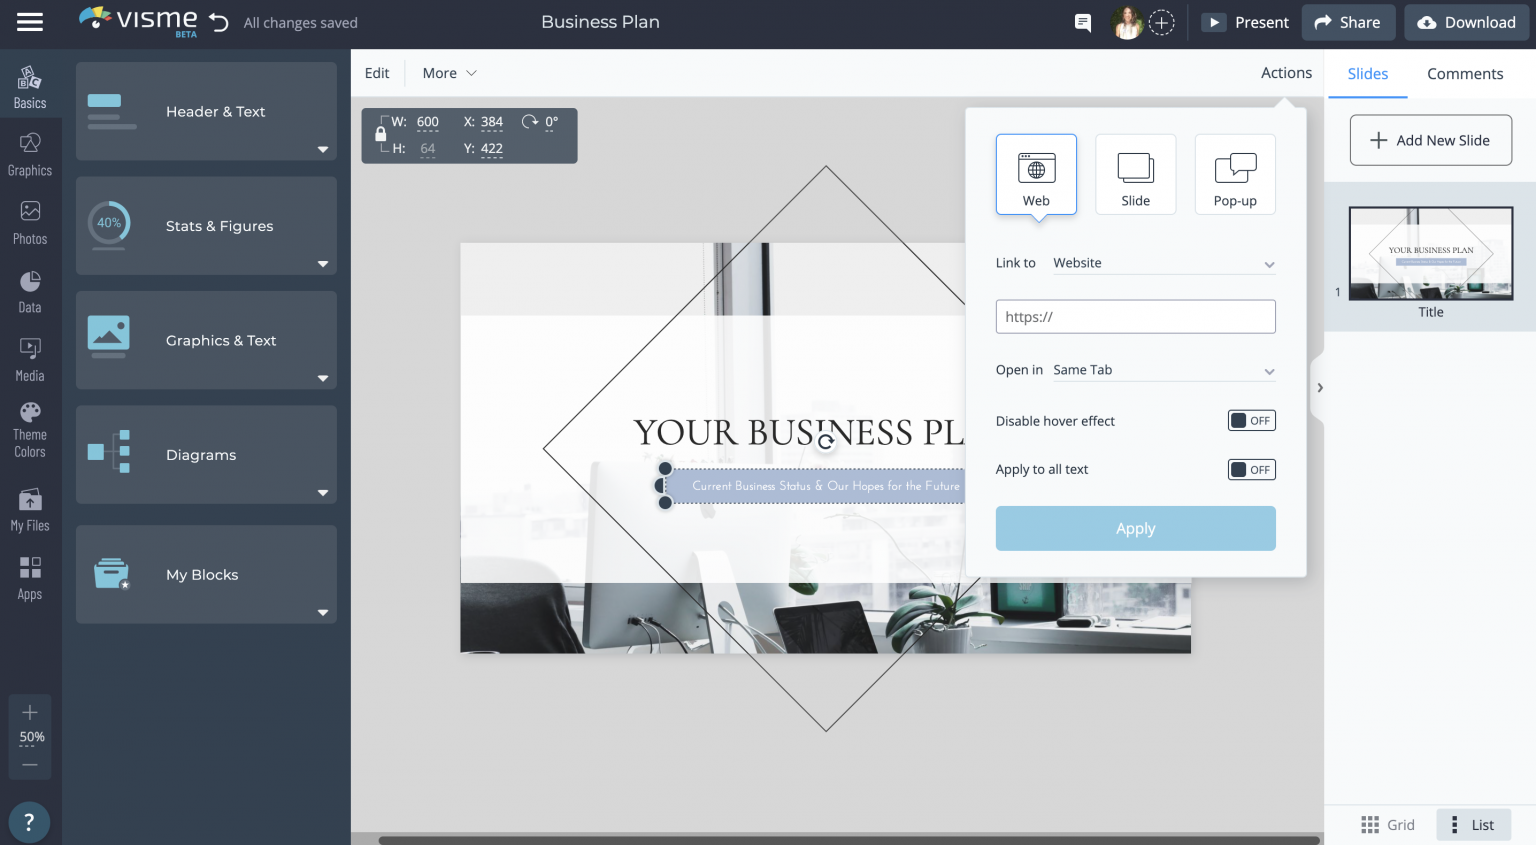Screen dimensions: 1536x845
Task: Open the More dropdown menu
Action: point(449,73)
